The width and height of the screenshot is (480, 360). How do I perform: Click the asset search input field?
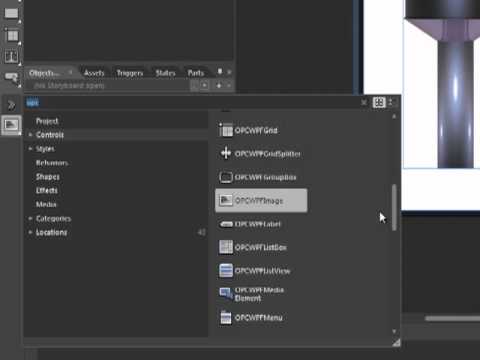click(x=193, y=103)
